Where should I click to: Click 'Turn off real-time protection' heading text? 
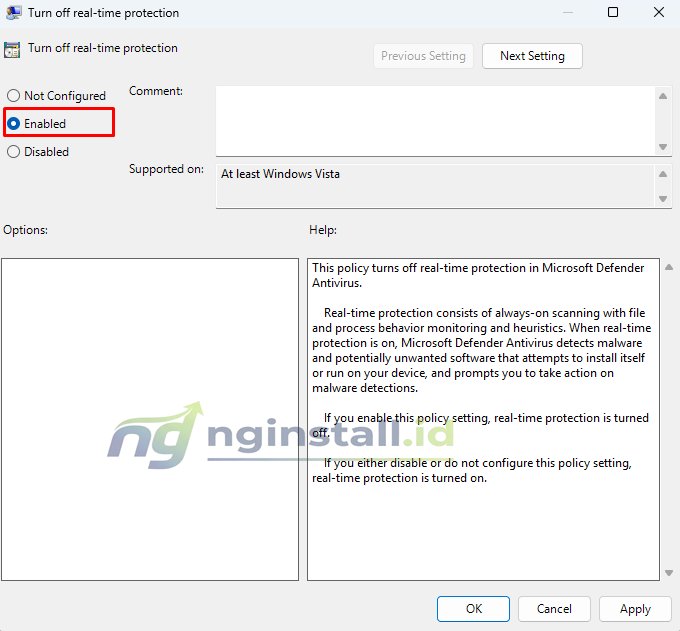tap(103, 48)
